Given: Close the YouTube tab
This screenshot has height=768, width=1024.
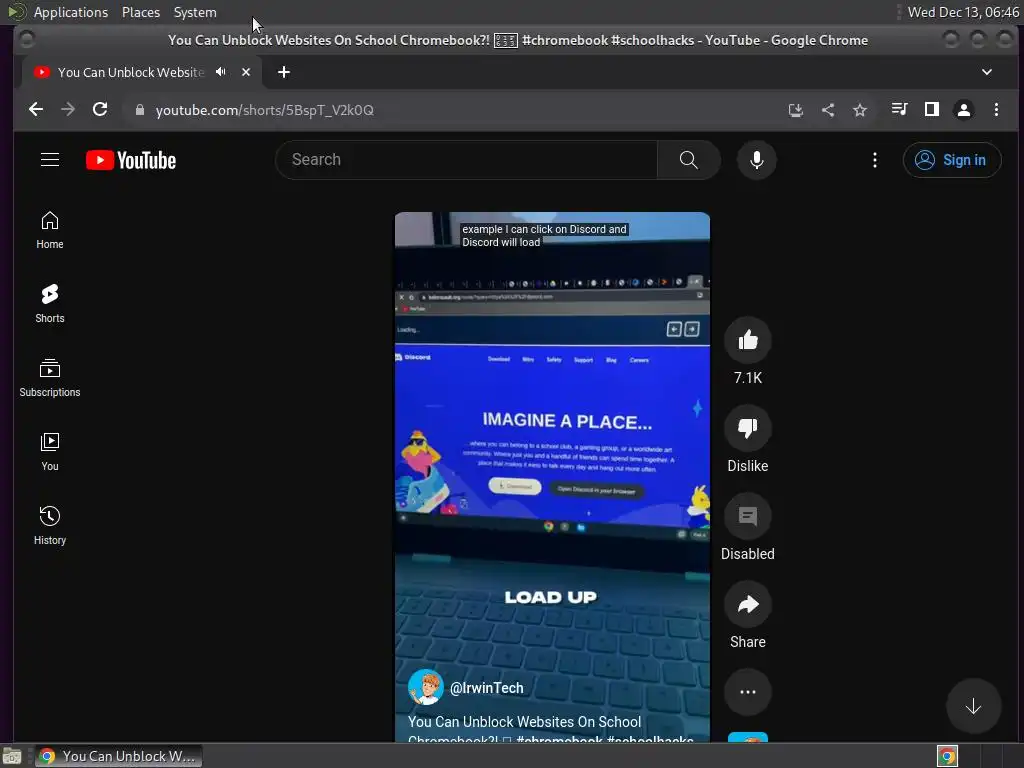Looking at the screenshot, I should tap(246, 72).
